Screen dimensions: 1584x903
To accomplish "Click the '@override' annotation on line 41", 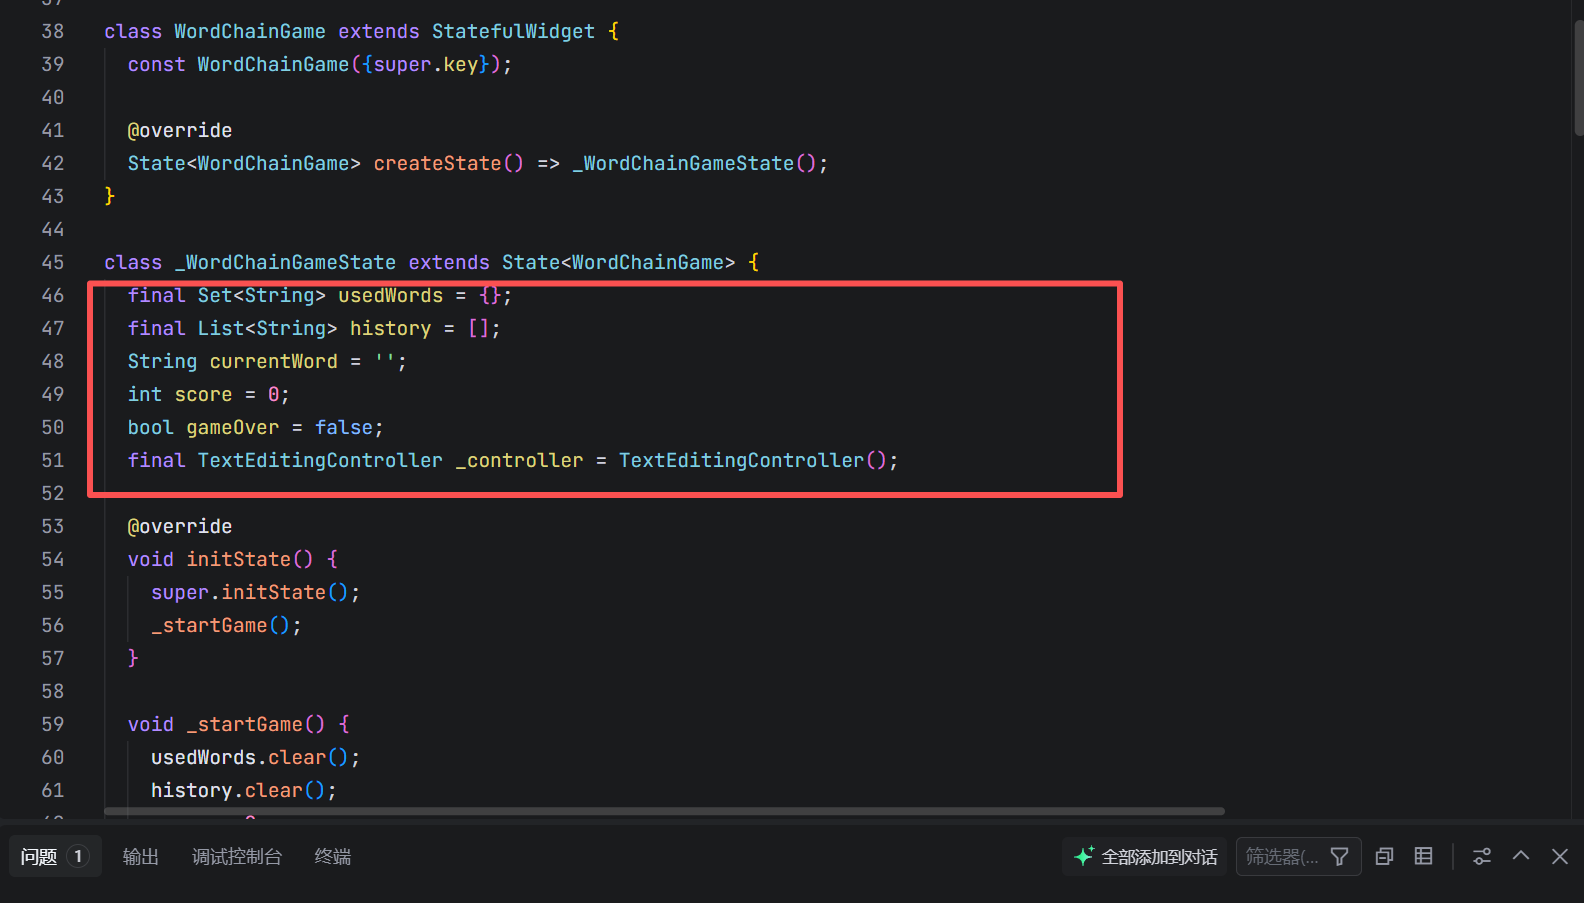I will coord(180,130).
